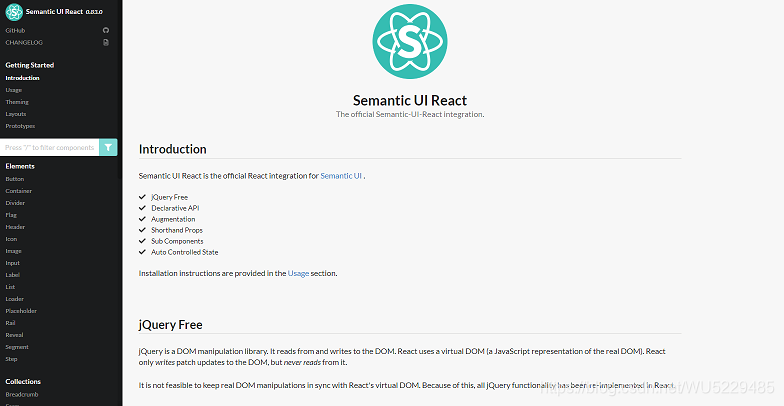
Task: Open the Image element docs
Action: coord(14,251)
